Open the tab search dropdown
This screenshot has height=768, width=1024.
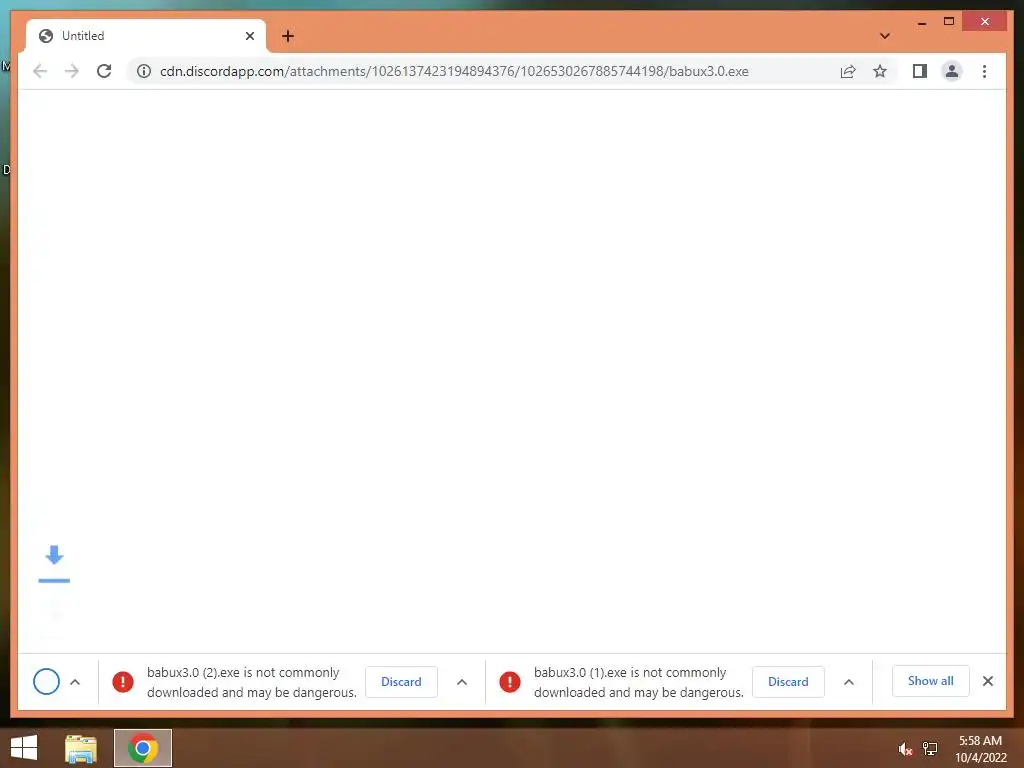point(885,36)
